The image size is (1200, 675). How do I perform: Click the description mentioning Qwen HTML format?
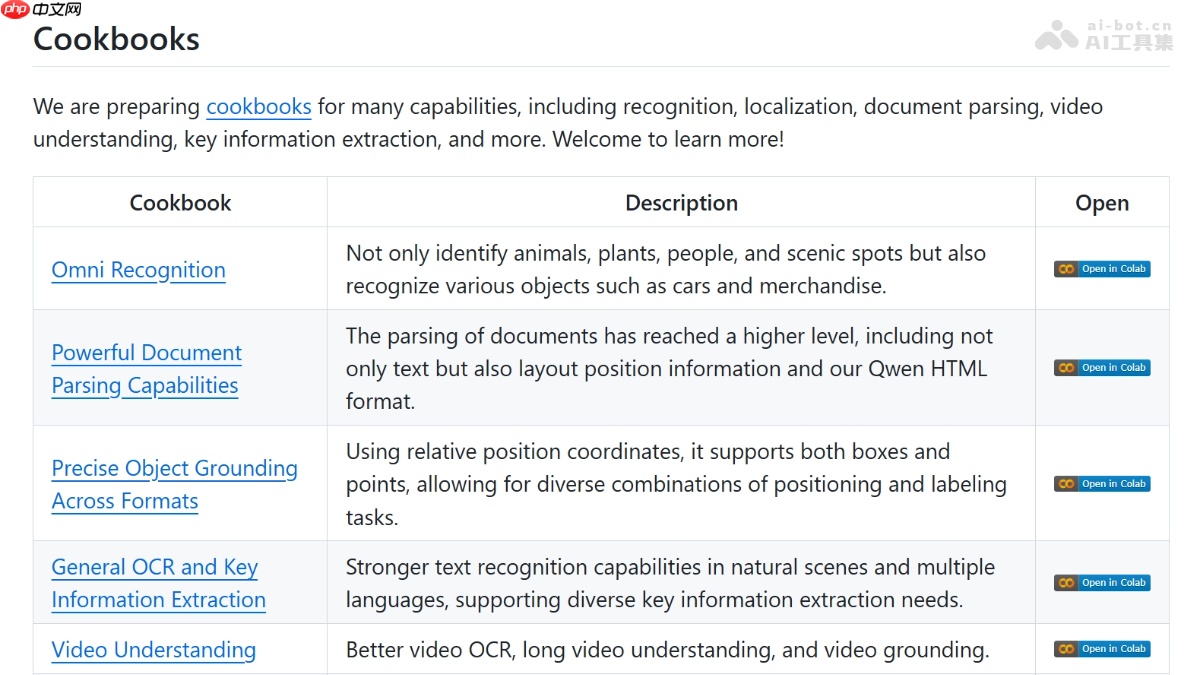[x=665, y=369]
